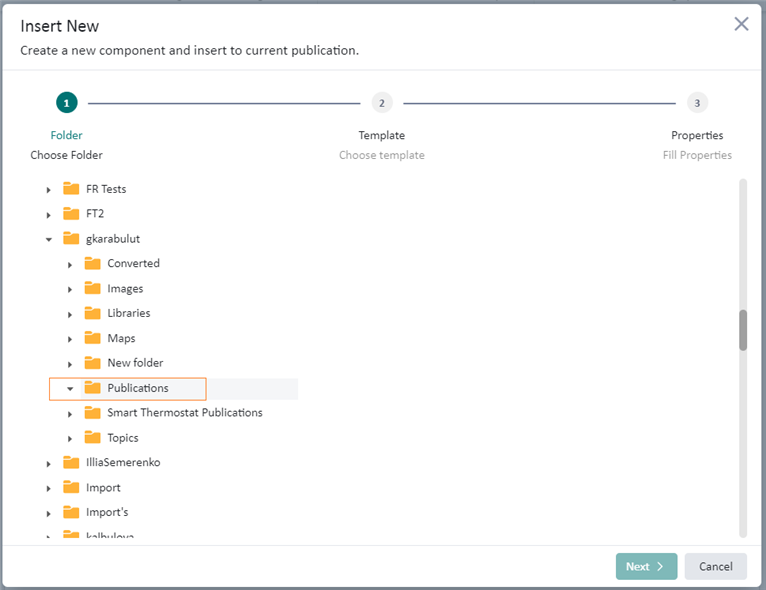Select the gkarabulut folder name

coord(113,239)
